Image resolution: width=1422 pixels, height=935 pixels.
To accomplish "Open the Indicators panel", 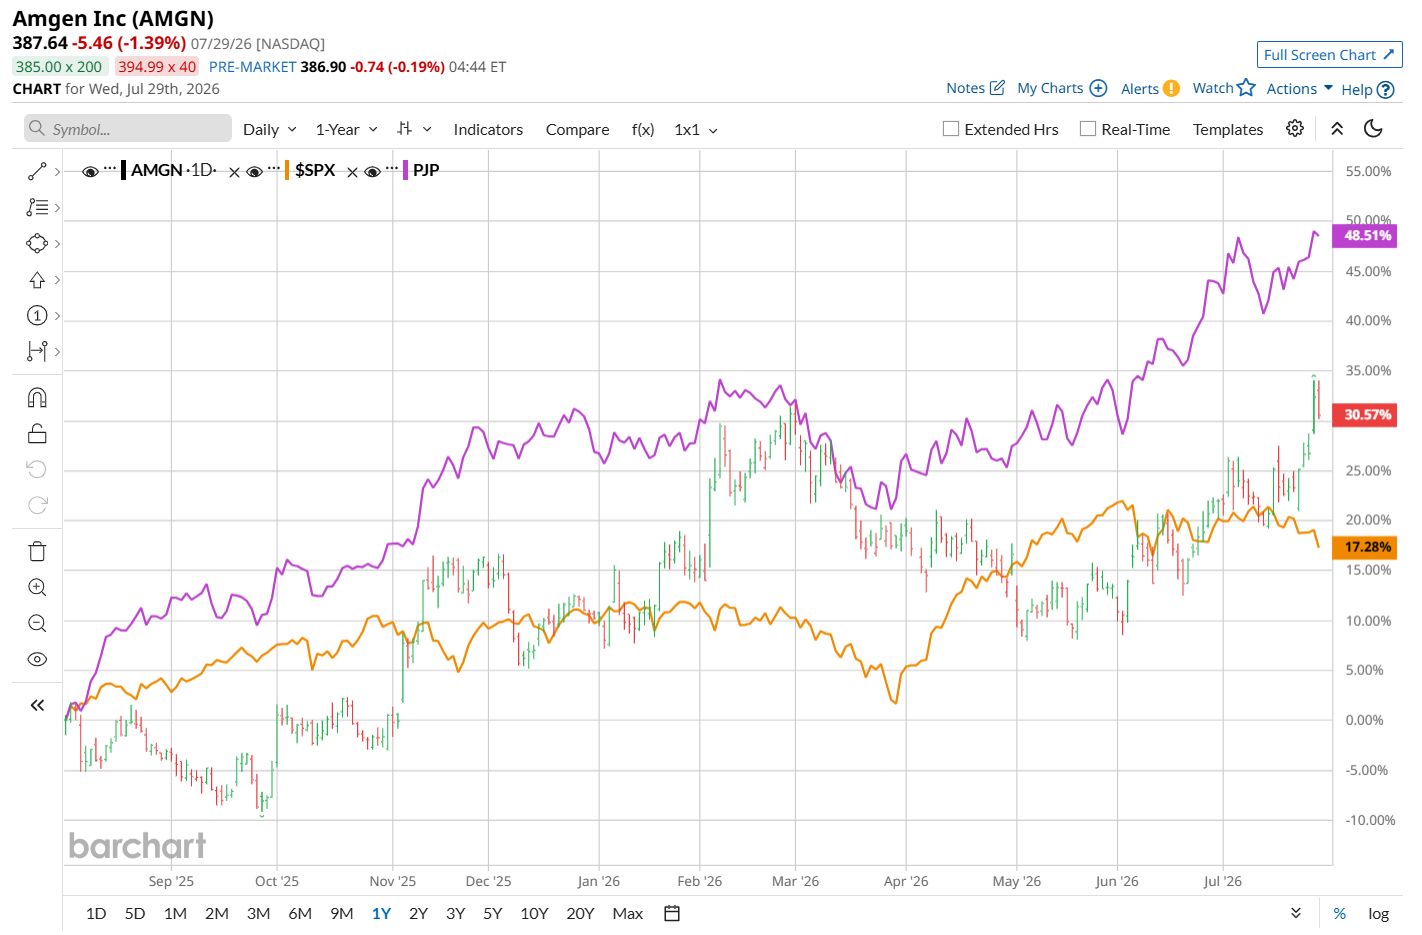I will (x=488, y=129).
